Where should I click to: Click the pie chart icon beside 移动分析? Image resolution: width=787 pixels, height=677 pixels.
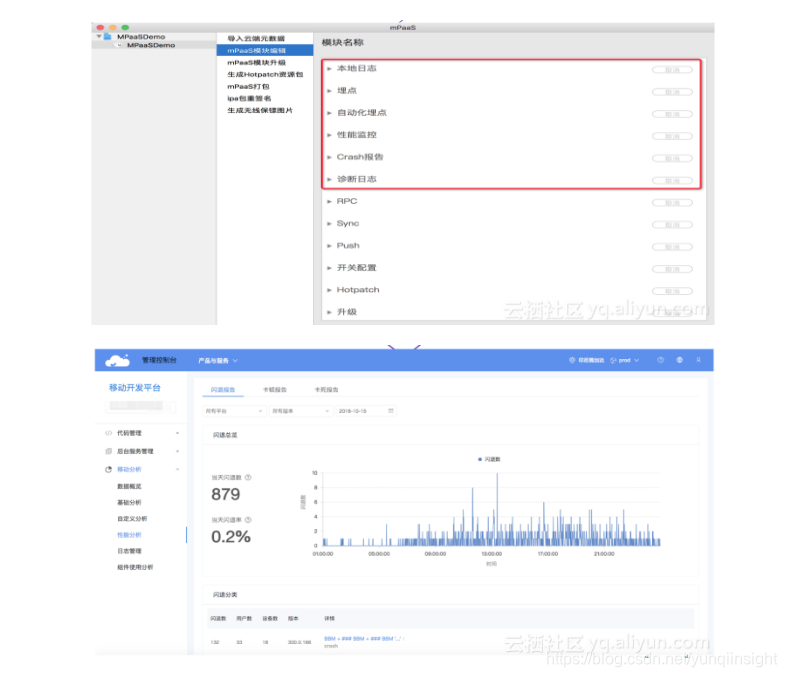pos(108,469)
